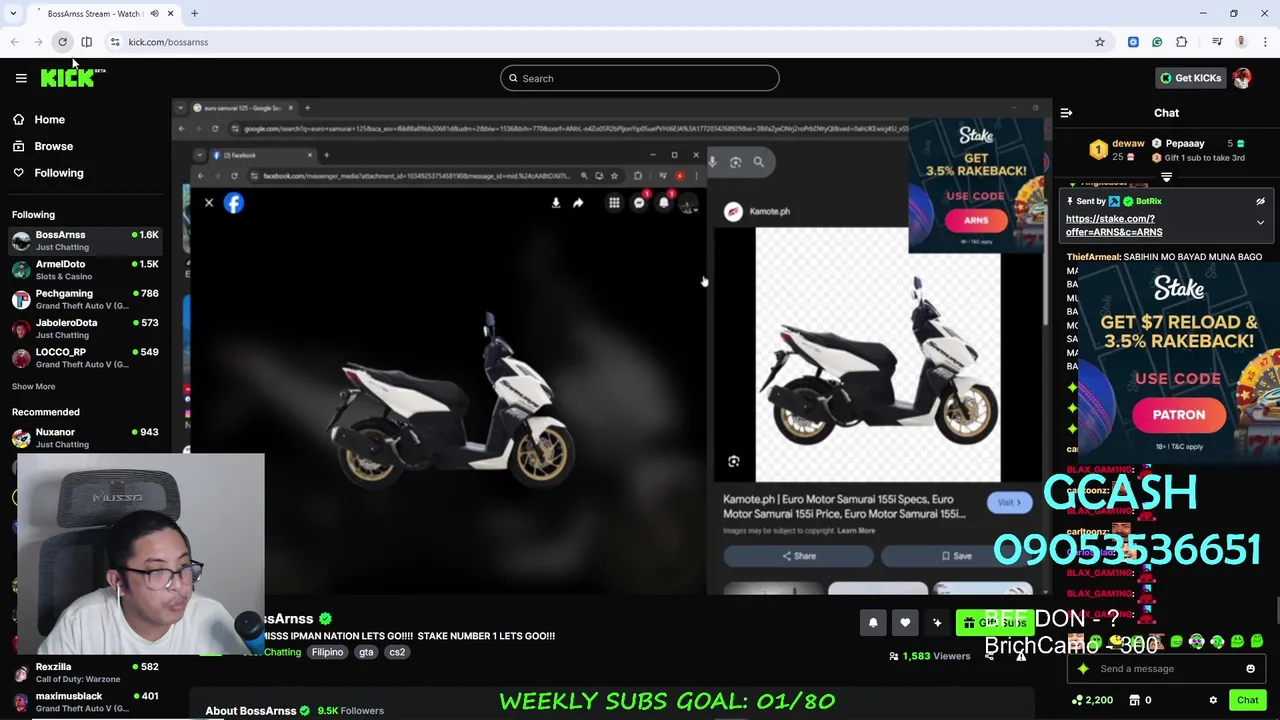This screenshot has width=1280, height=720.
Task: Expand the gift sub leaderboard handle
Action: coord(1166,177)
